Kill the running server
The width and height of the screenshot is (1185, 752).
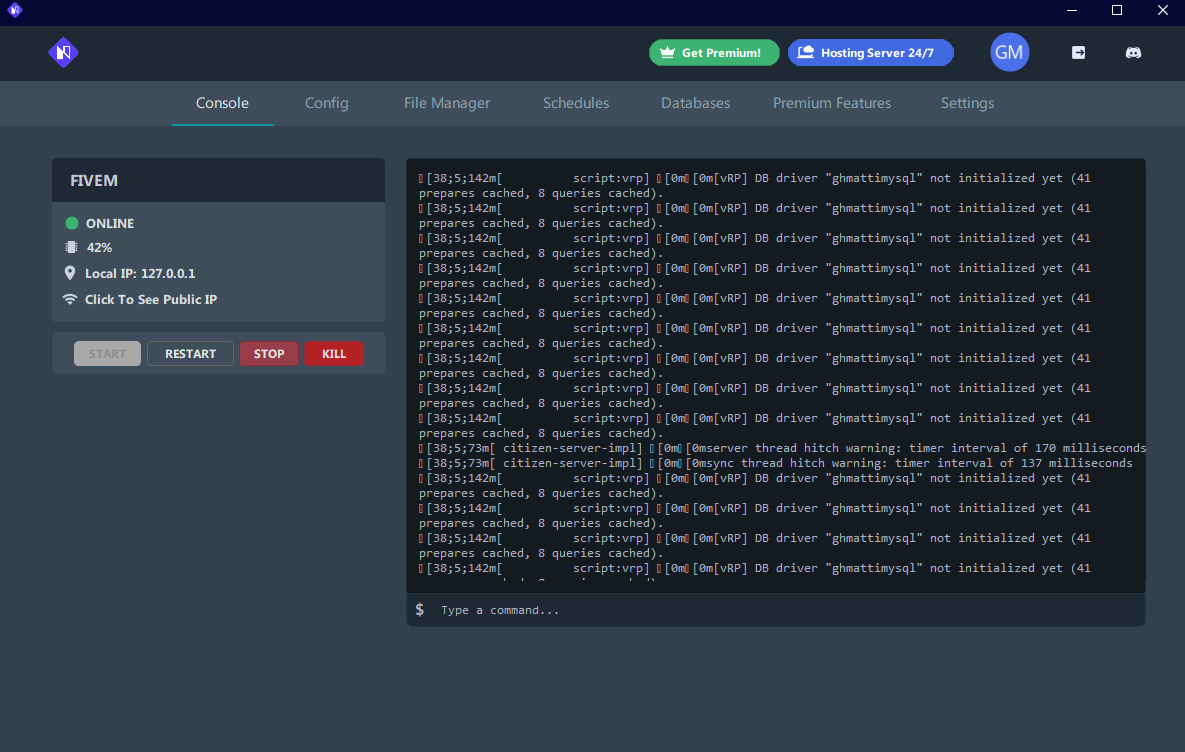tap(334, 353)
